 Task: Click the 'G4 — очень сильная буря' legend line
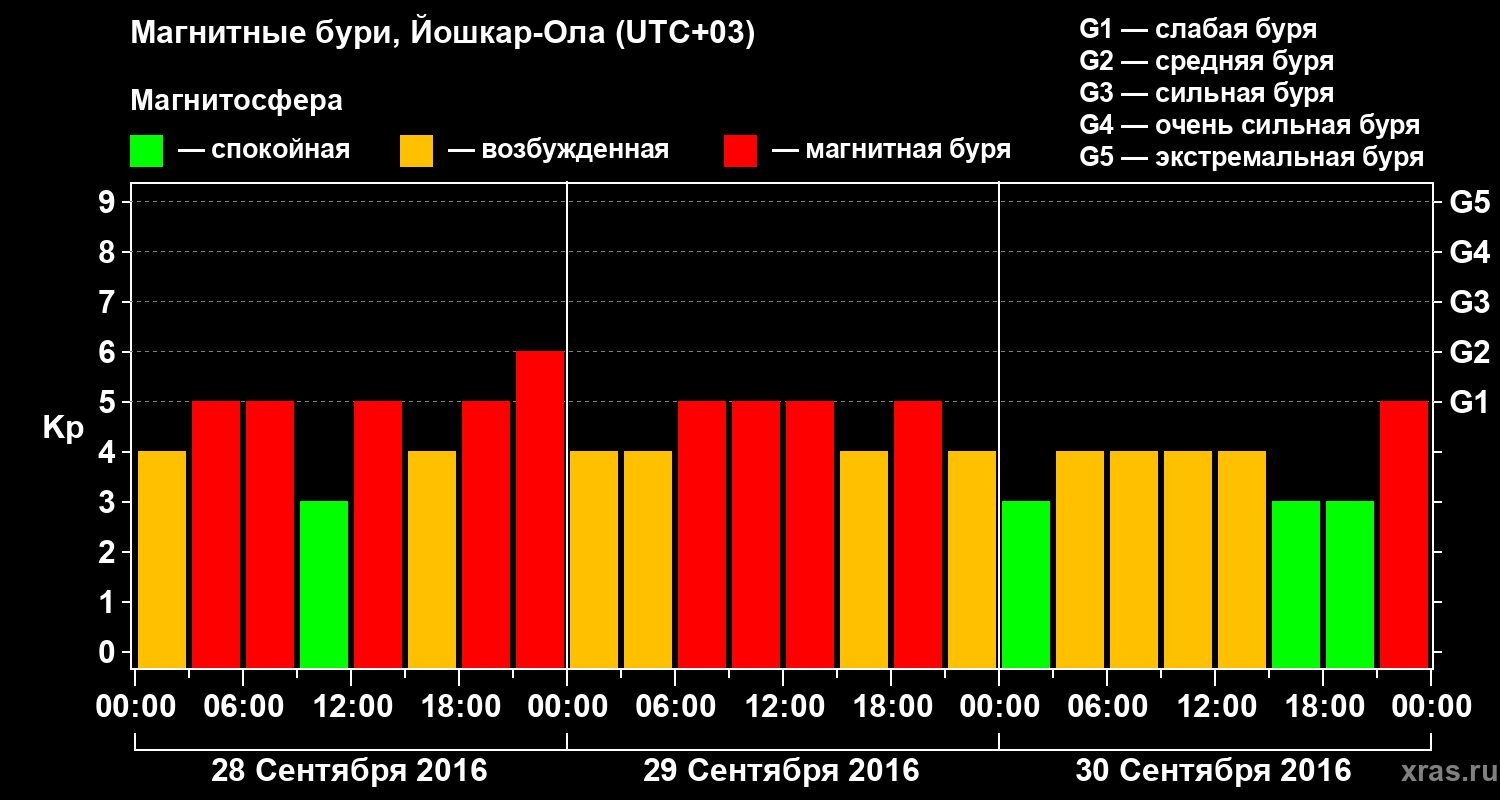(1249, 125)
